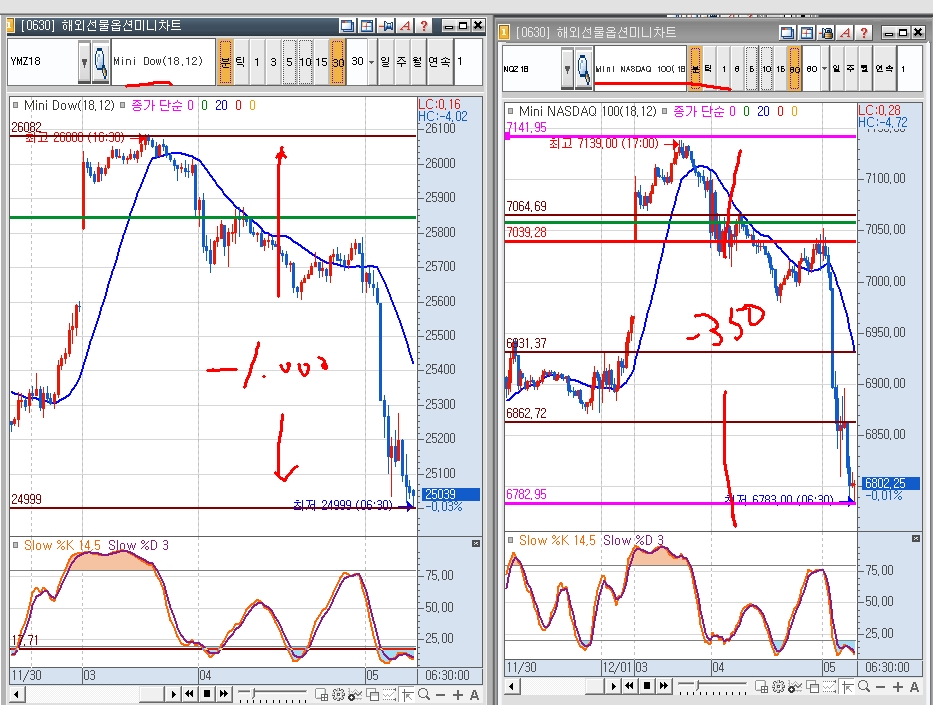Click plus zoom-in icon below Mini NASDAQ chart
The height and width of the screenshot is (705, 933).
[x=897, y=687]
